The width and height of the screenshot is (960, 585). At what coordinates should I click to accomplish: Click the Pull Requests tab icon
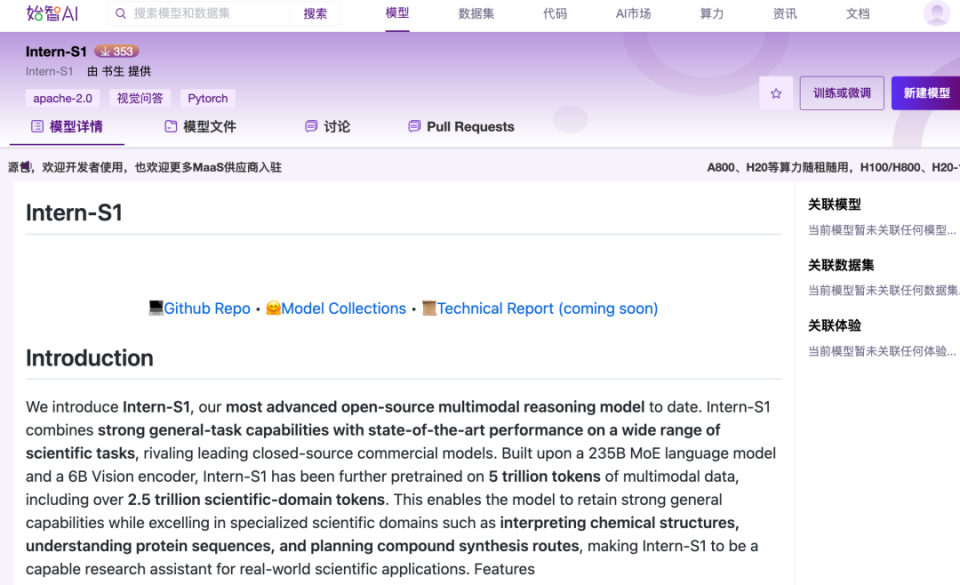pos(414,127)
